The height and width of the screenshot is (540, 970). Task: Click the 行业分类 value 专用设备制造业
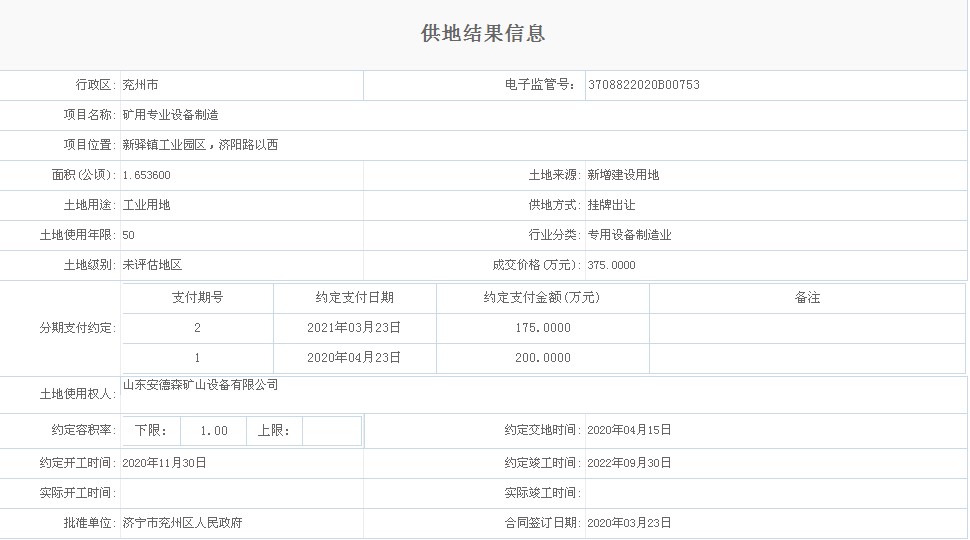[x=629, y=235]
